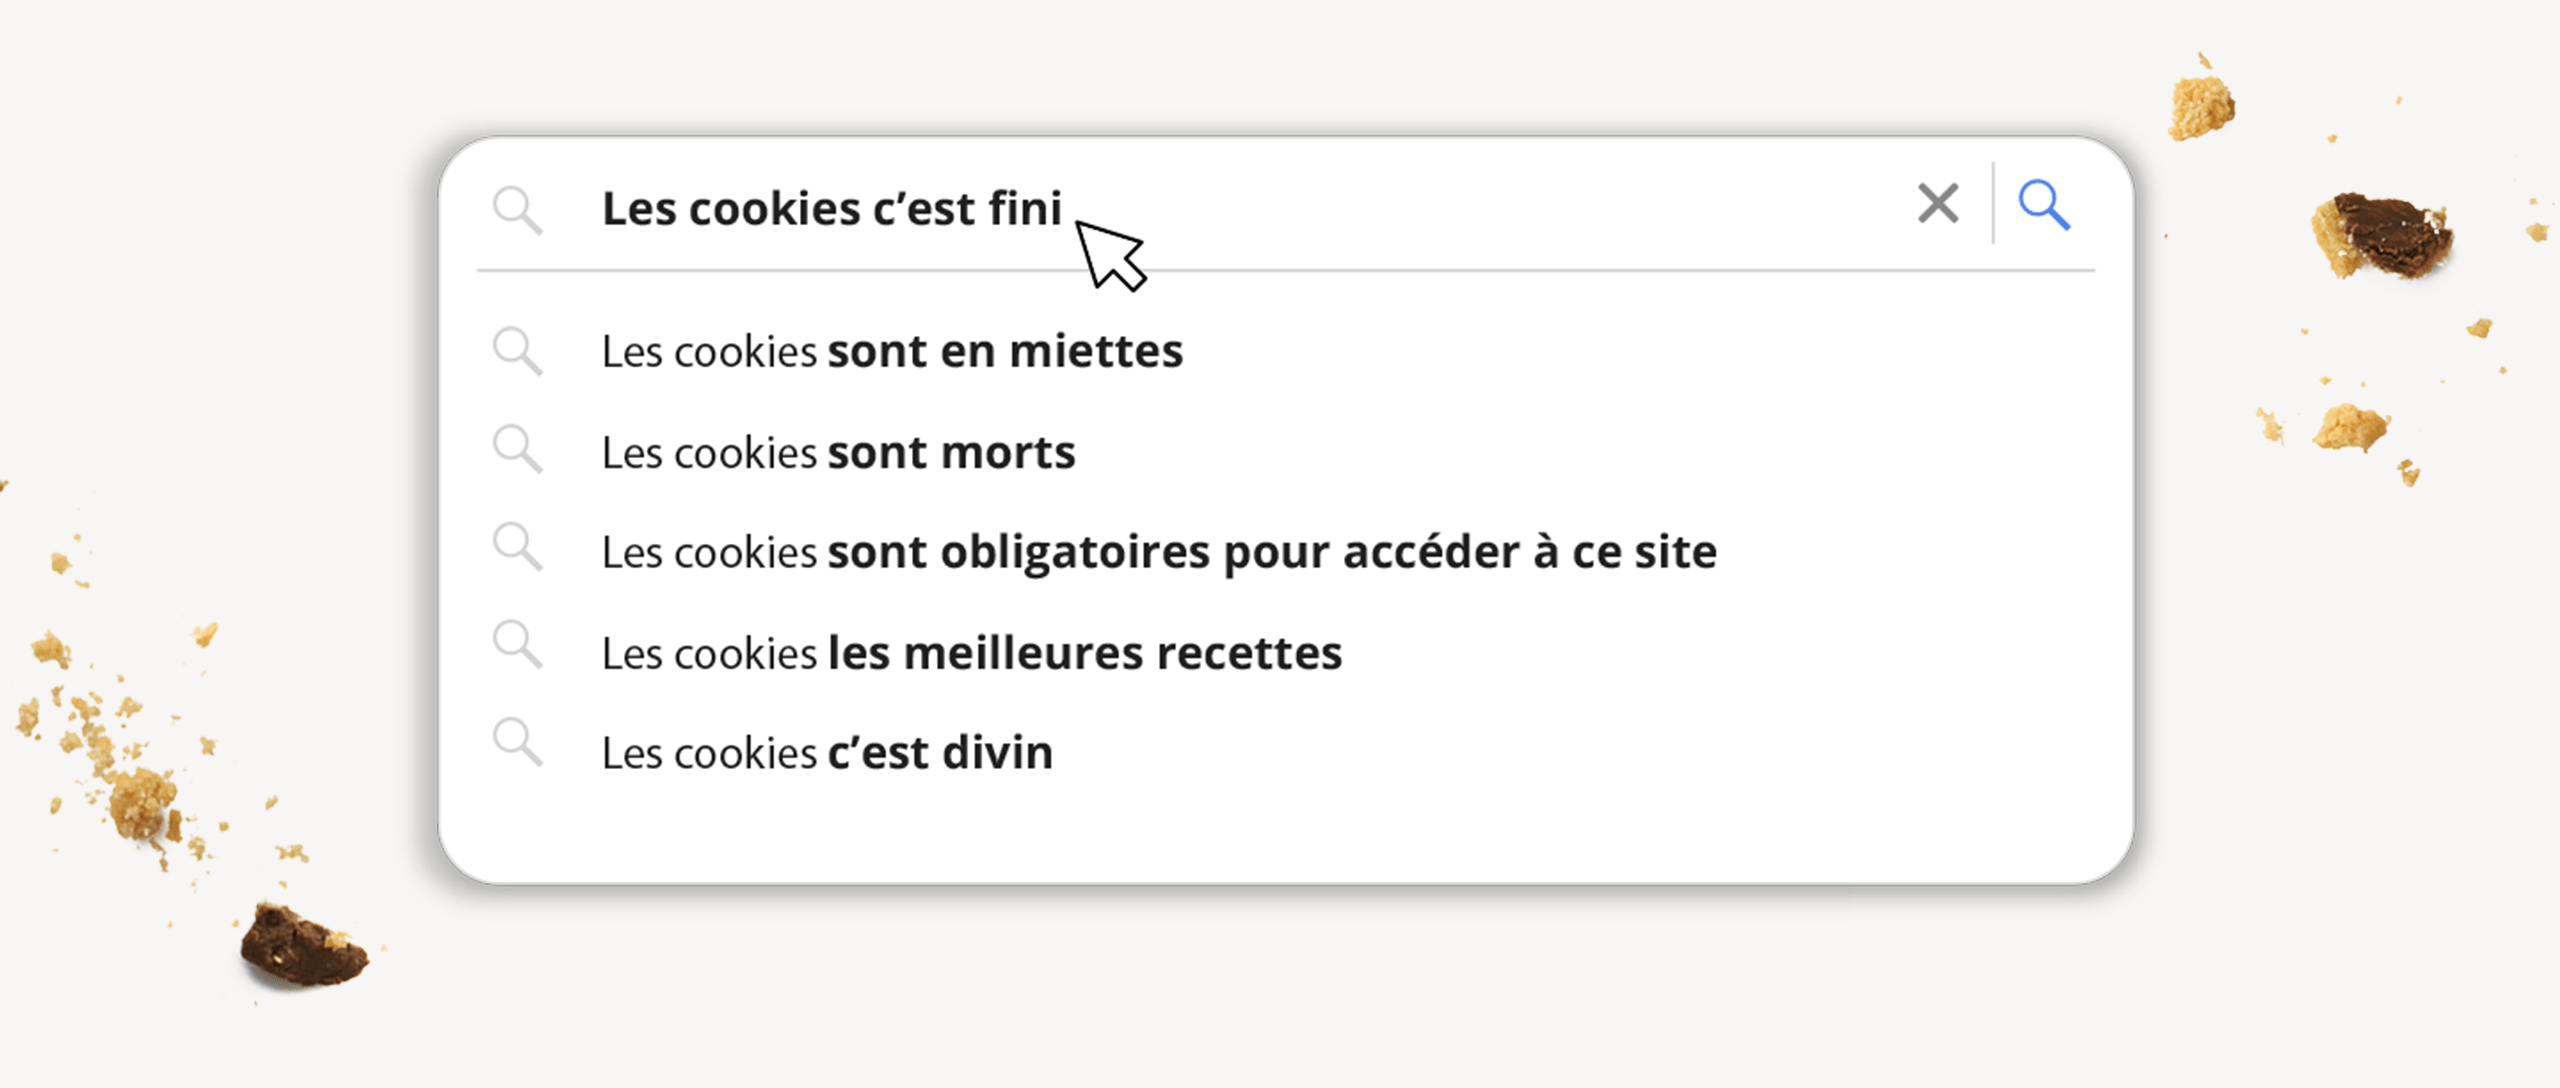Viewport: 2560px width, 1088px height.
Task: Click the magnifier icon beside "sont morts"
Action: [x=517, y=450]
